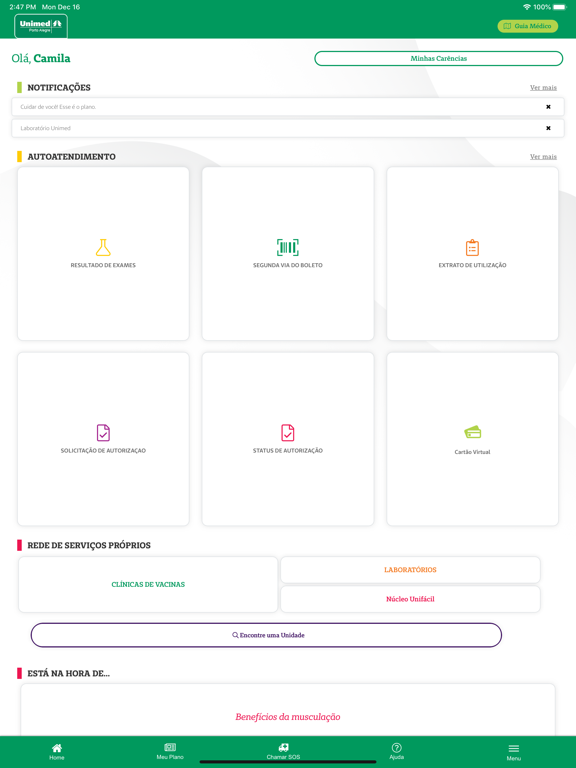576x768 pixels.
Task: Open the Núcleo Unifácil card
Action: (410, 599)
